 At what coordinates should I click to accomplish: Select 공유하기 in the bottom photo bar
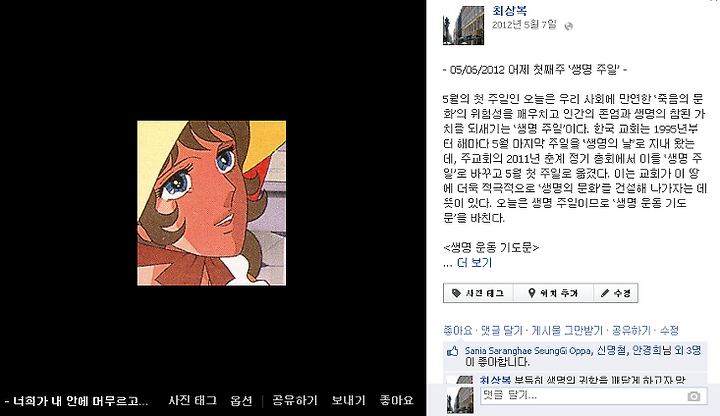point(295,400)
